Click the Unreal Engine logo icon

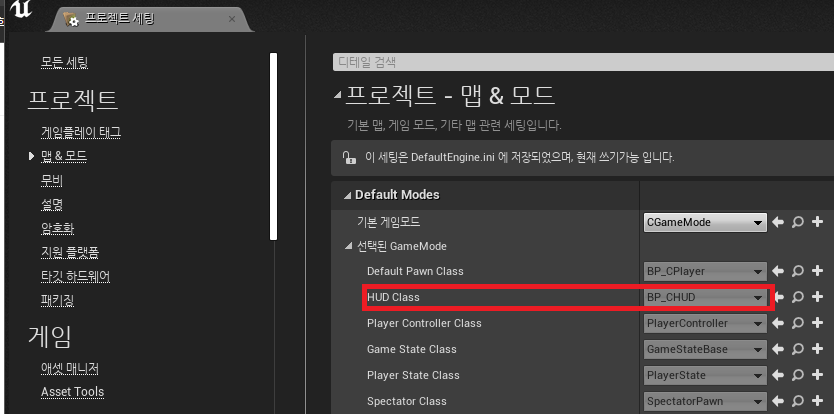point(21,11)
